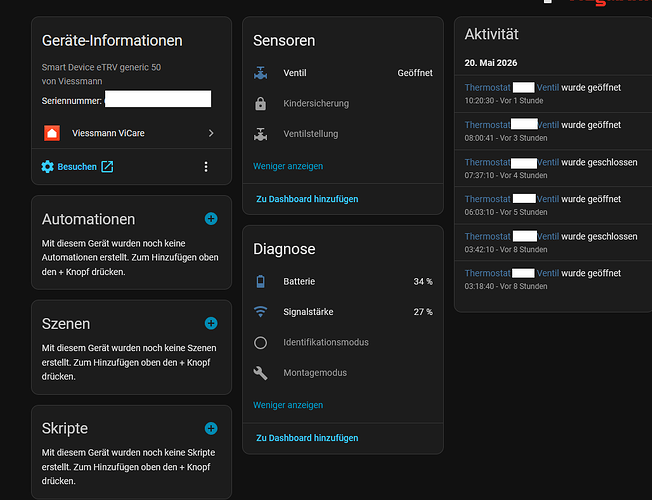The image size is (652, 500).
Task: Click the 27 % signal strength value
Action: pos(423,312)
